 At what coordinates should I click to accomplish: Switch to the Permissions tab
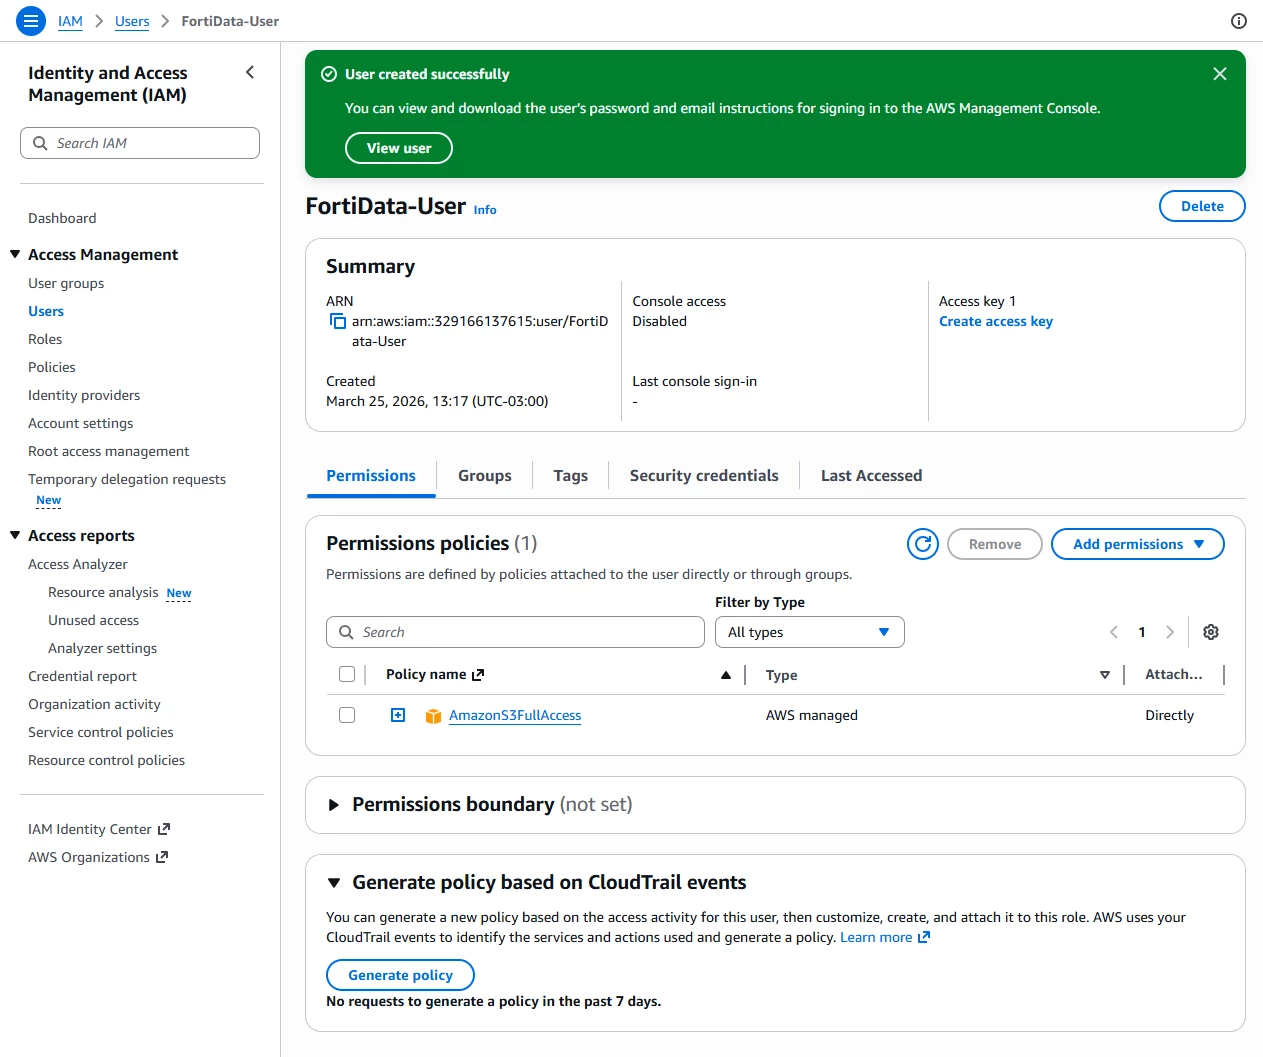point(371,476)
